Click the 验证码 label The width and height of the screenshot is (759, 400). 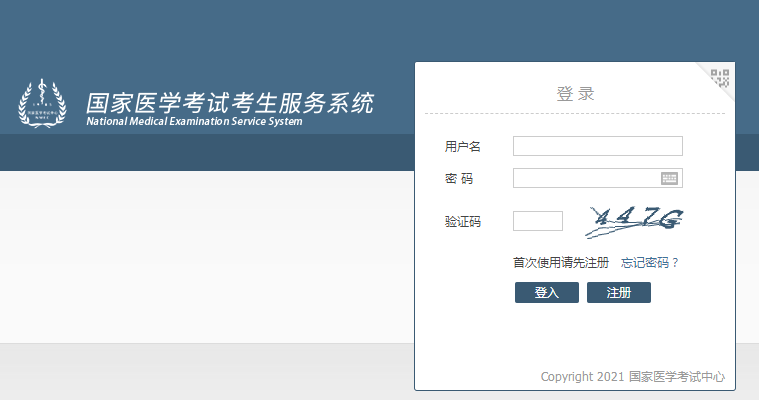click(x=463, y=222)
